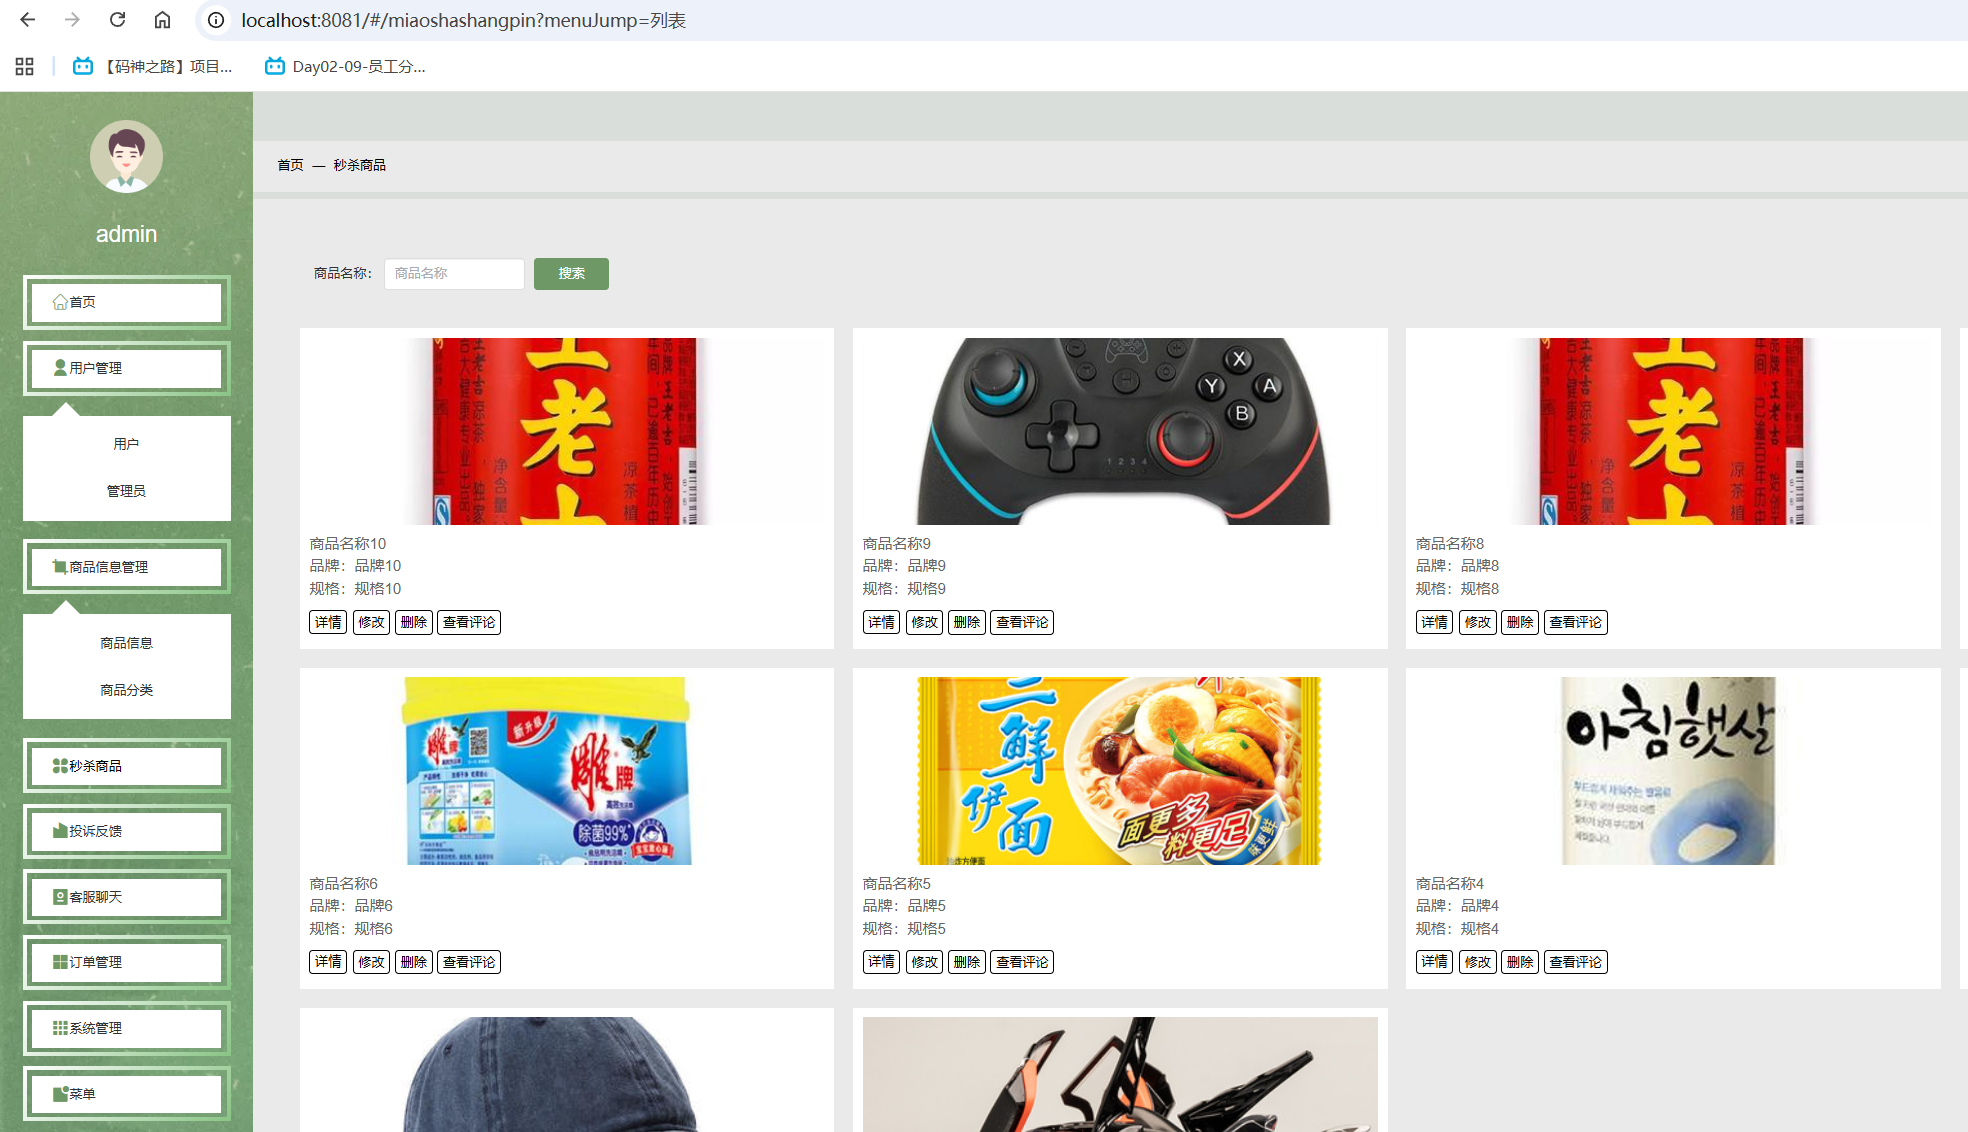Viewport: 1968px width, 1132px height.
Task: Click 查看评论 for 商品名称5
Action: tap(1021, 962)
